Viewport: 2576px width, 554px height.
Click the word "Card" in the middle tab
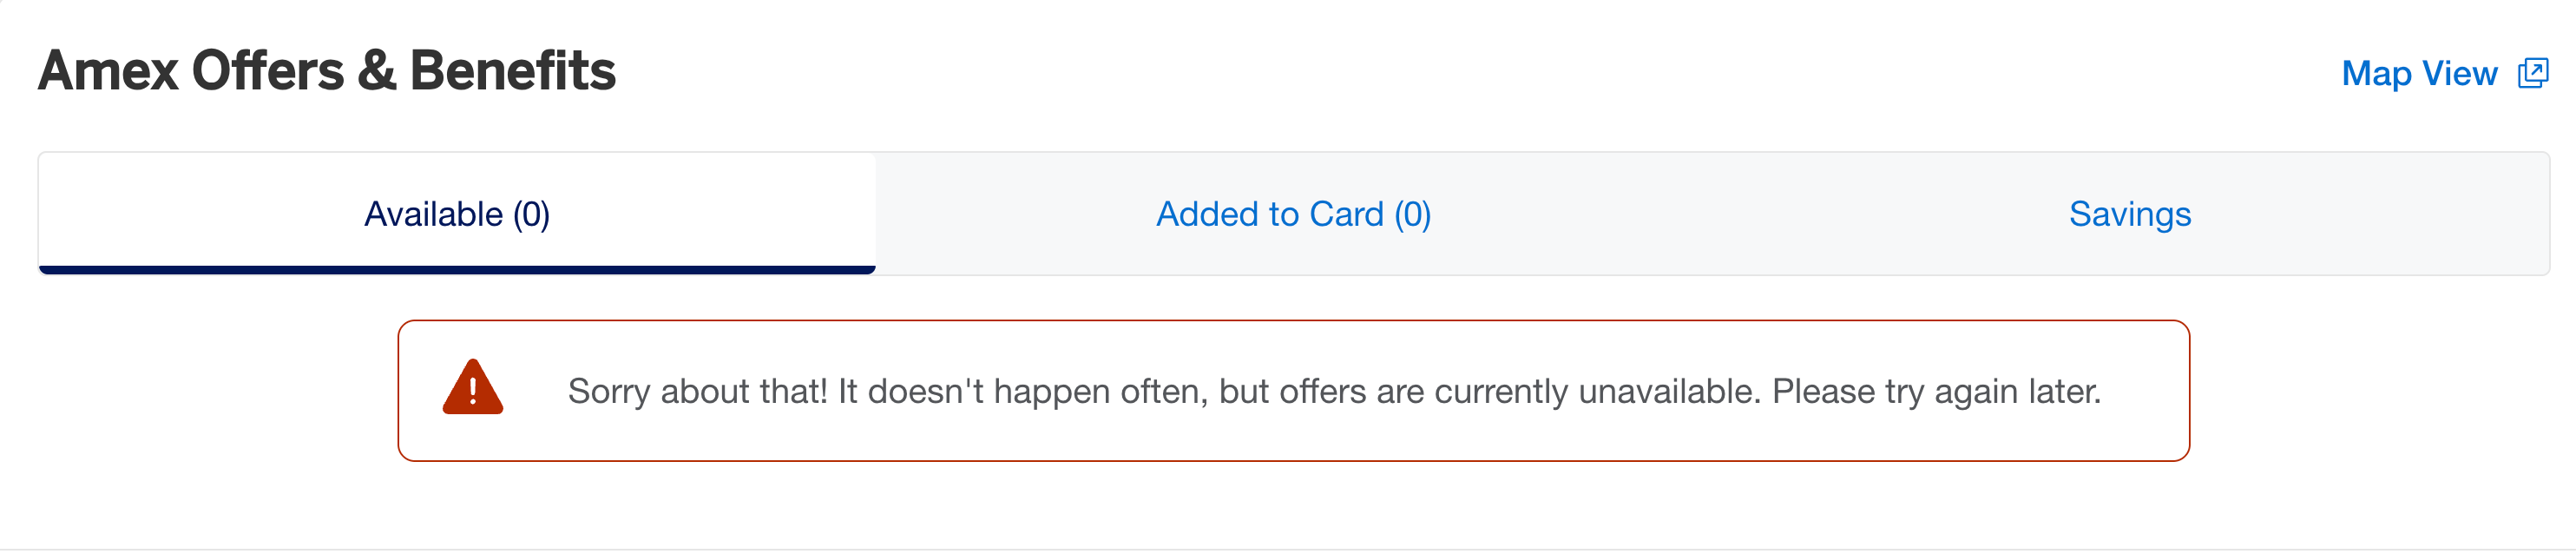[1346, 214]
